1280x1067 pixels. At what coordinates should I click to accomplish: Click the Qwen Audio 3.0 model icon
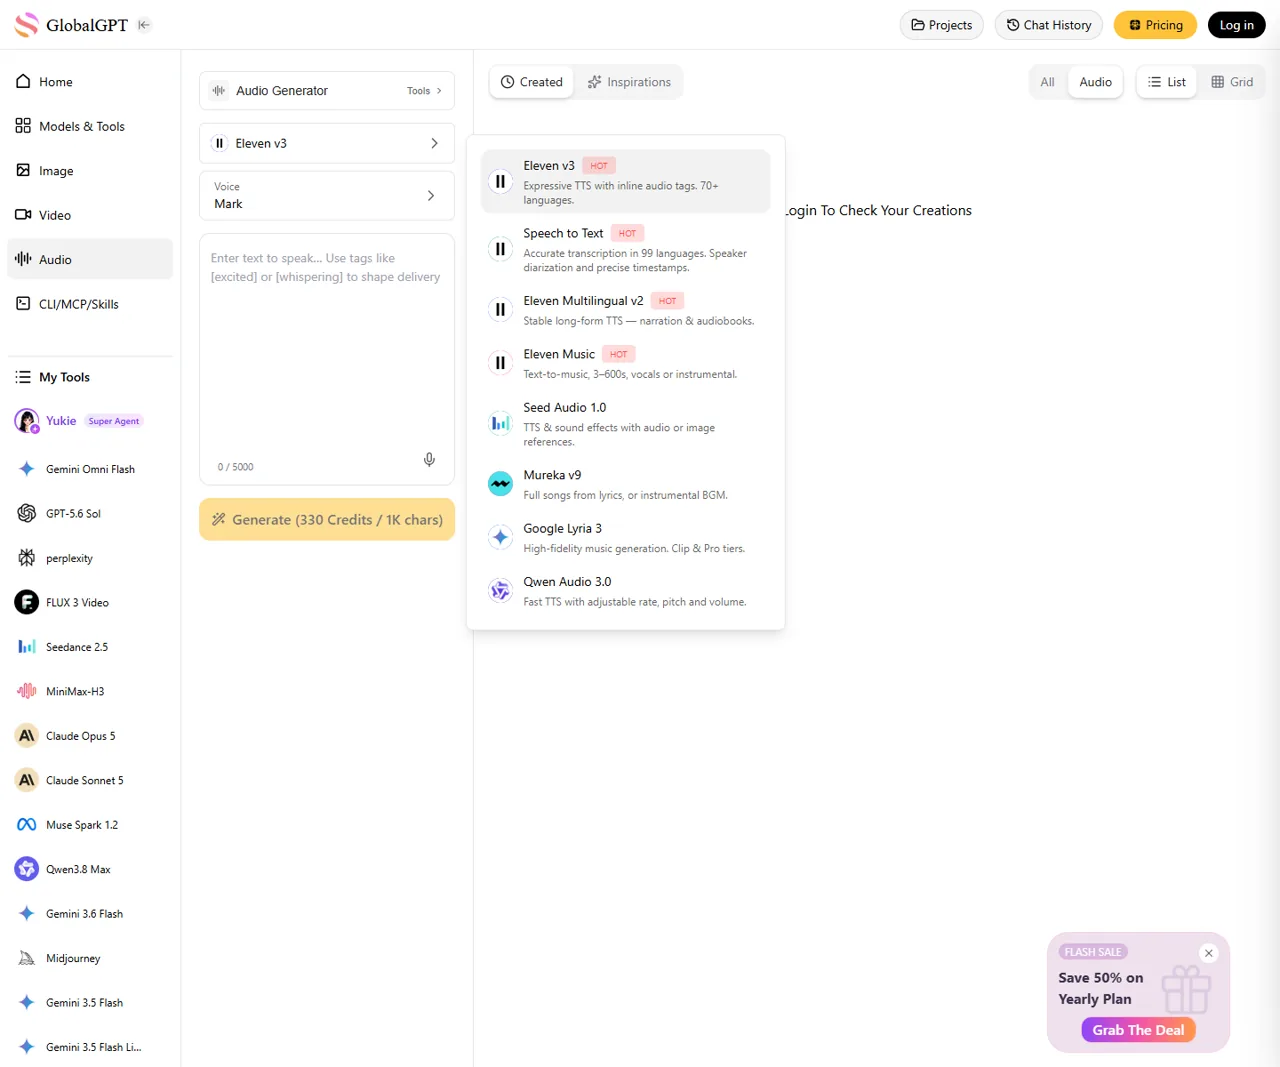pyautogui.click(x=500, y=591)
